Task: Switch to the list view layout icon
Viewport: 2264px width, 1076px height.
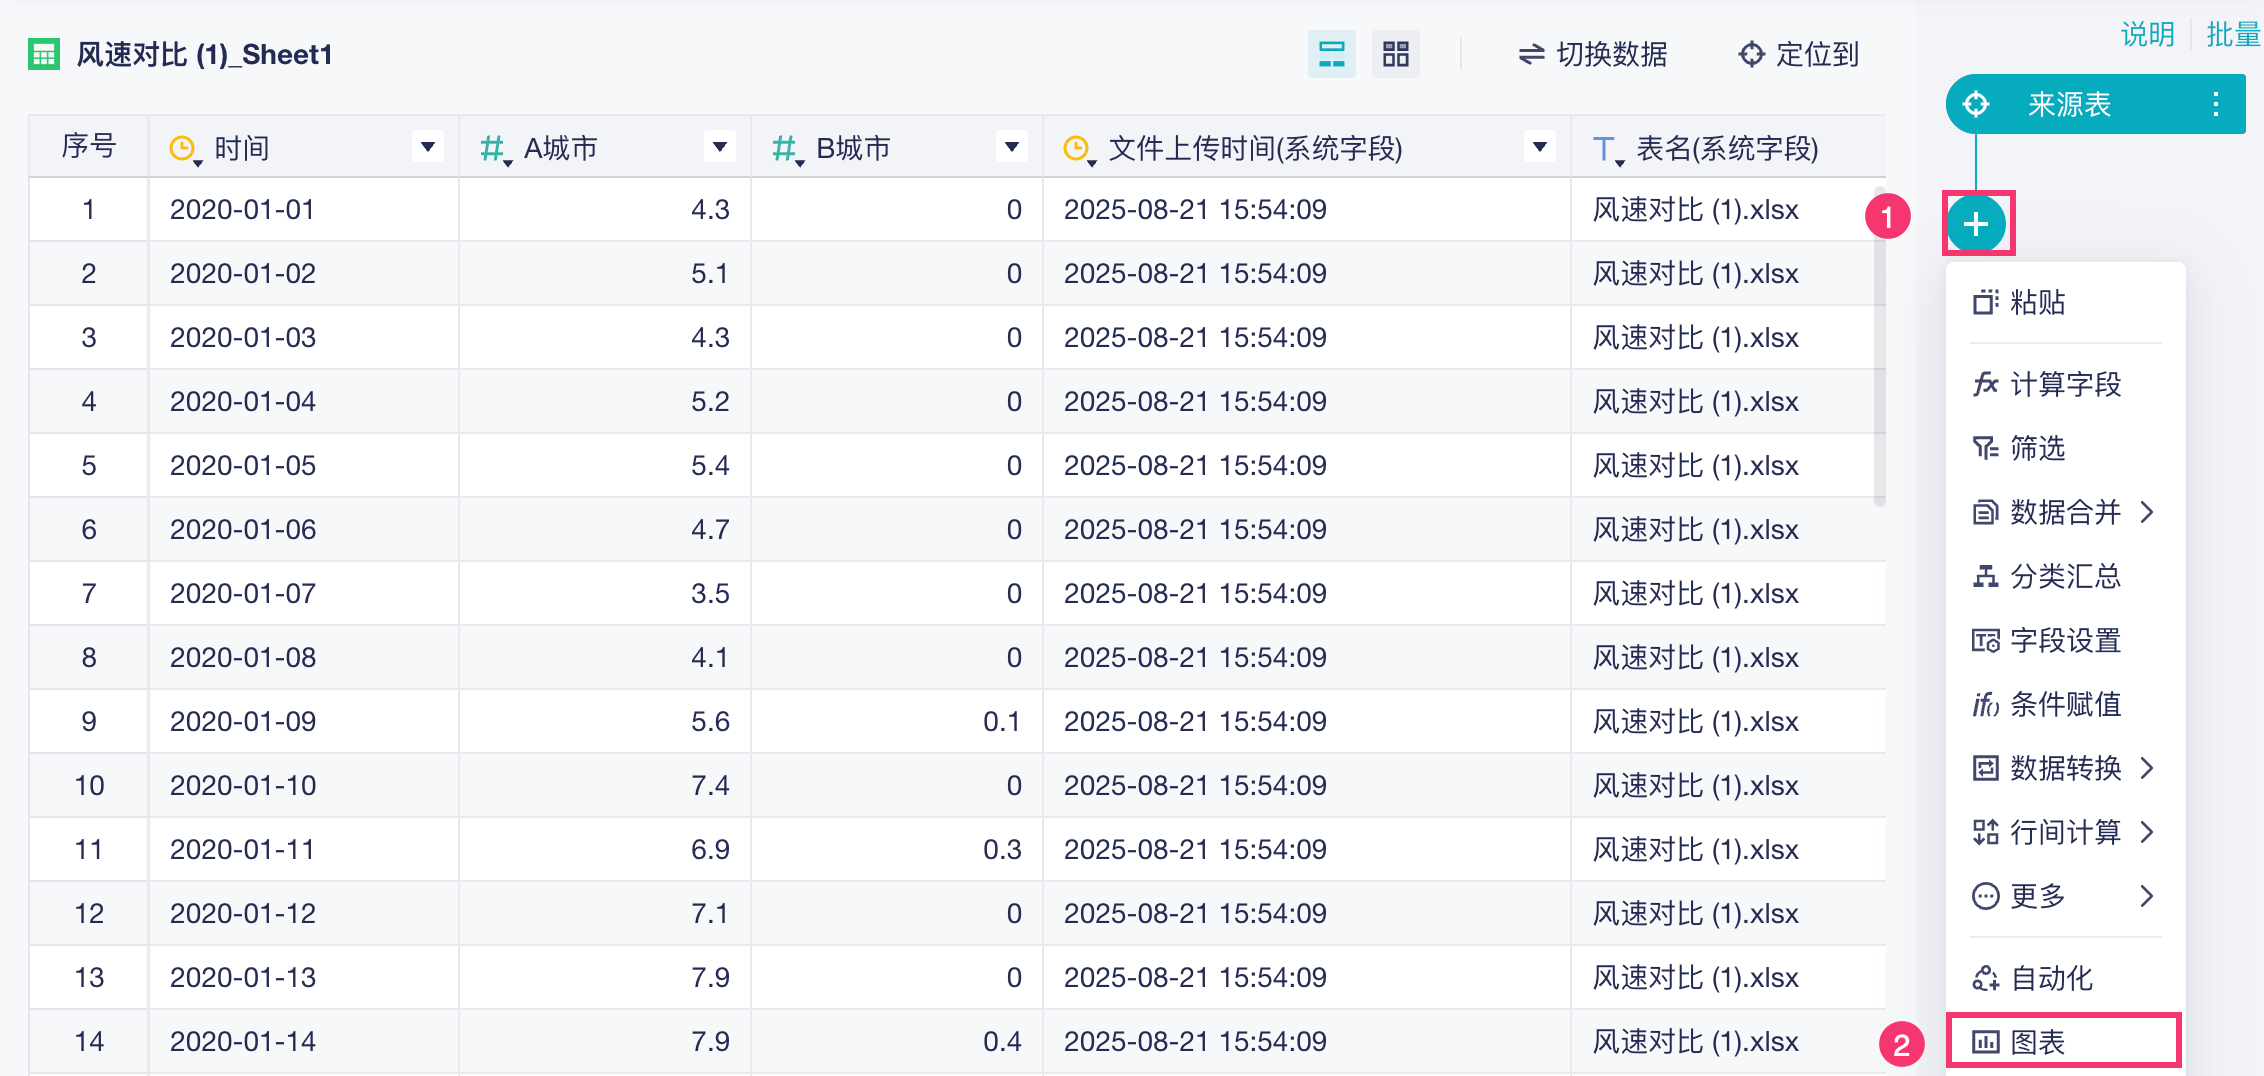Action: [1331, 54]
